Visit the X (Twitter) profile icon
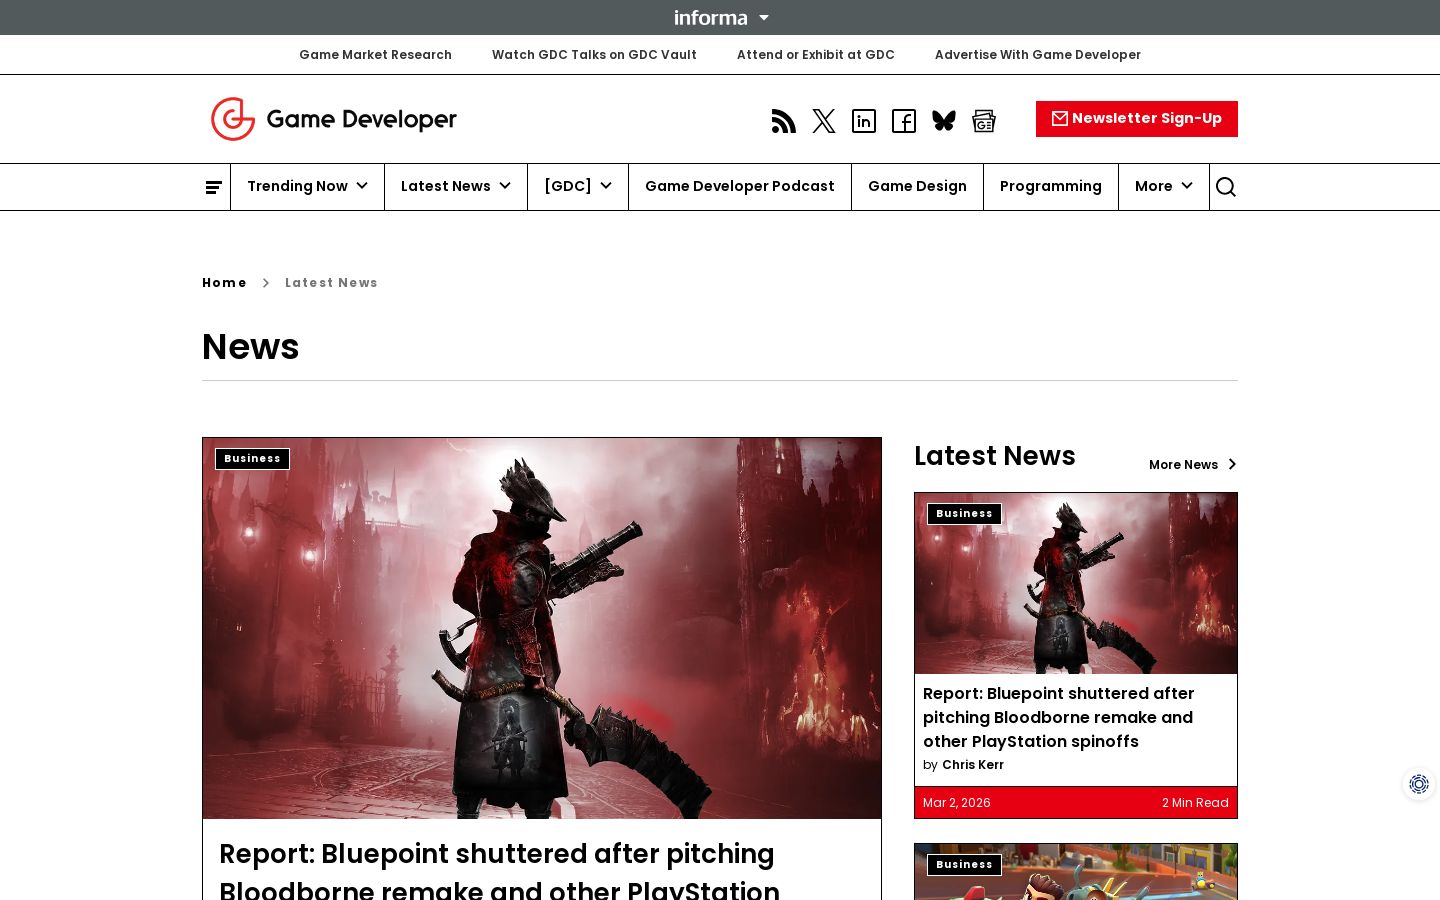Viewport: 1440px width, 900px height. (x=824, y=121)
